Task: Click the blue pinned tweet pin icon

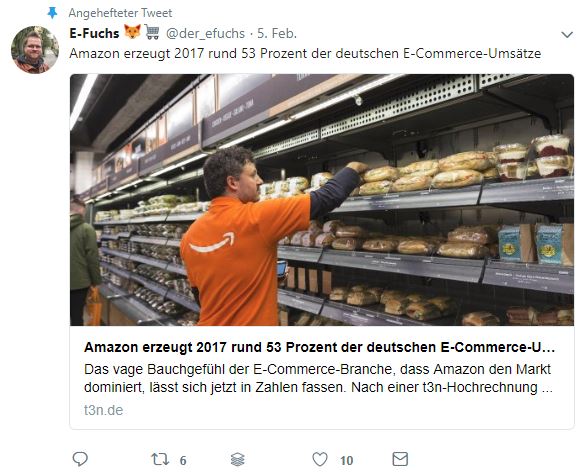Action: [x=52, y=13]
